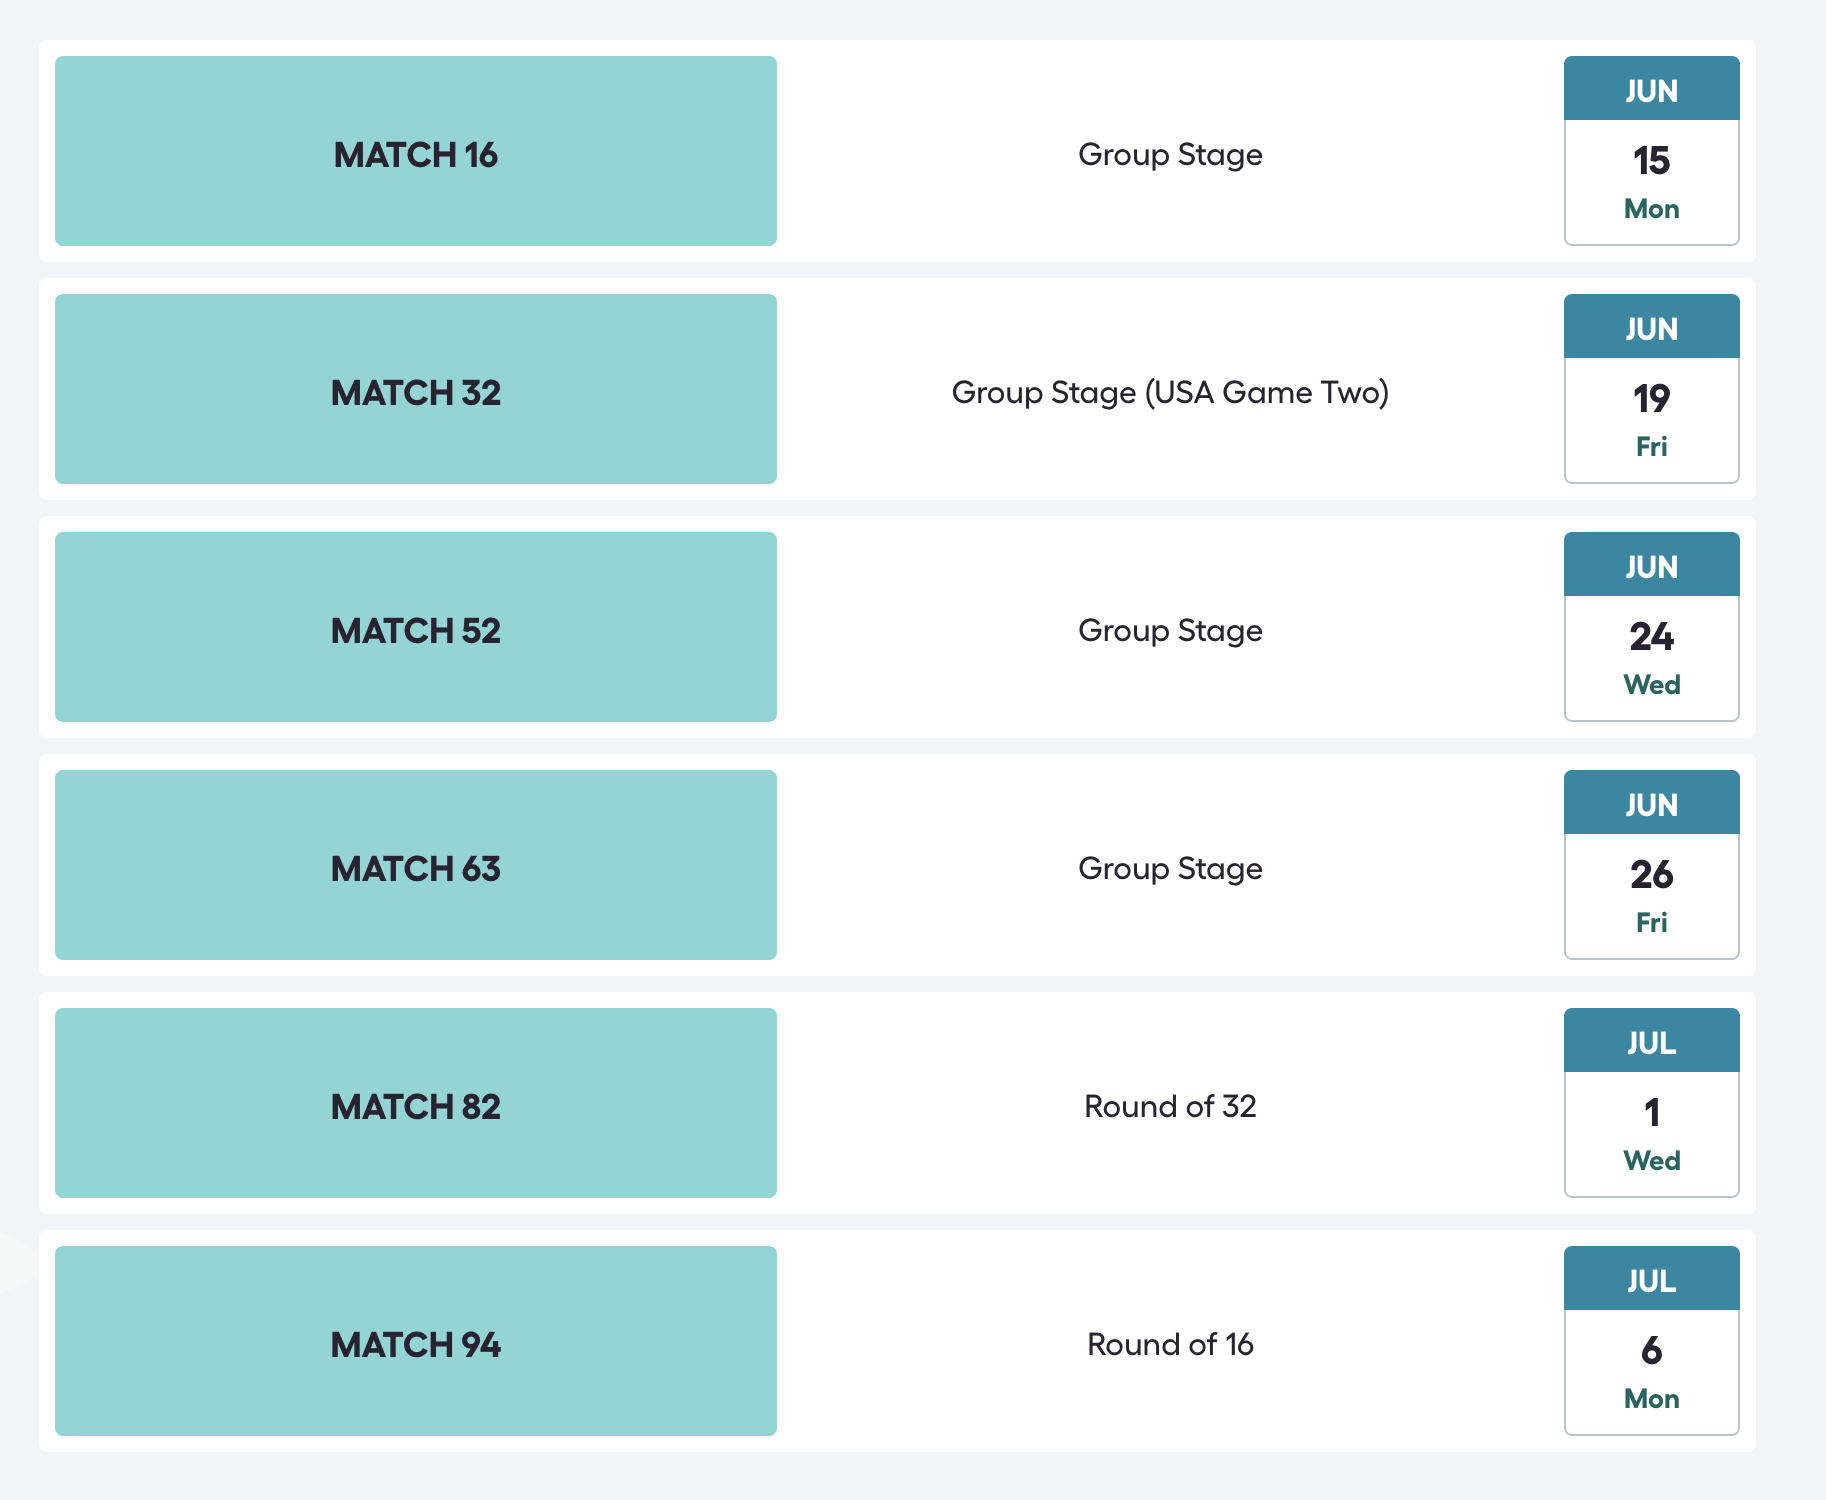Image resolution: width=1826 pixels, height=1500 pixels.
Task: Click the Round of 32 label
Action: 1170,1107
